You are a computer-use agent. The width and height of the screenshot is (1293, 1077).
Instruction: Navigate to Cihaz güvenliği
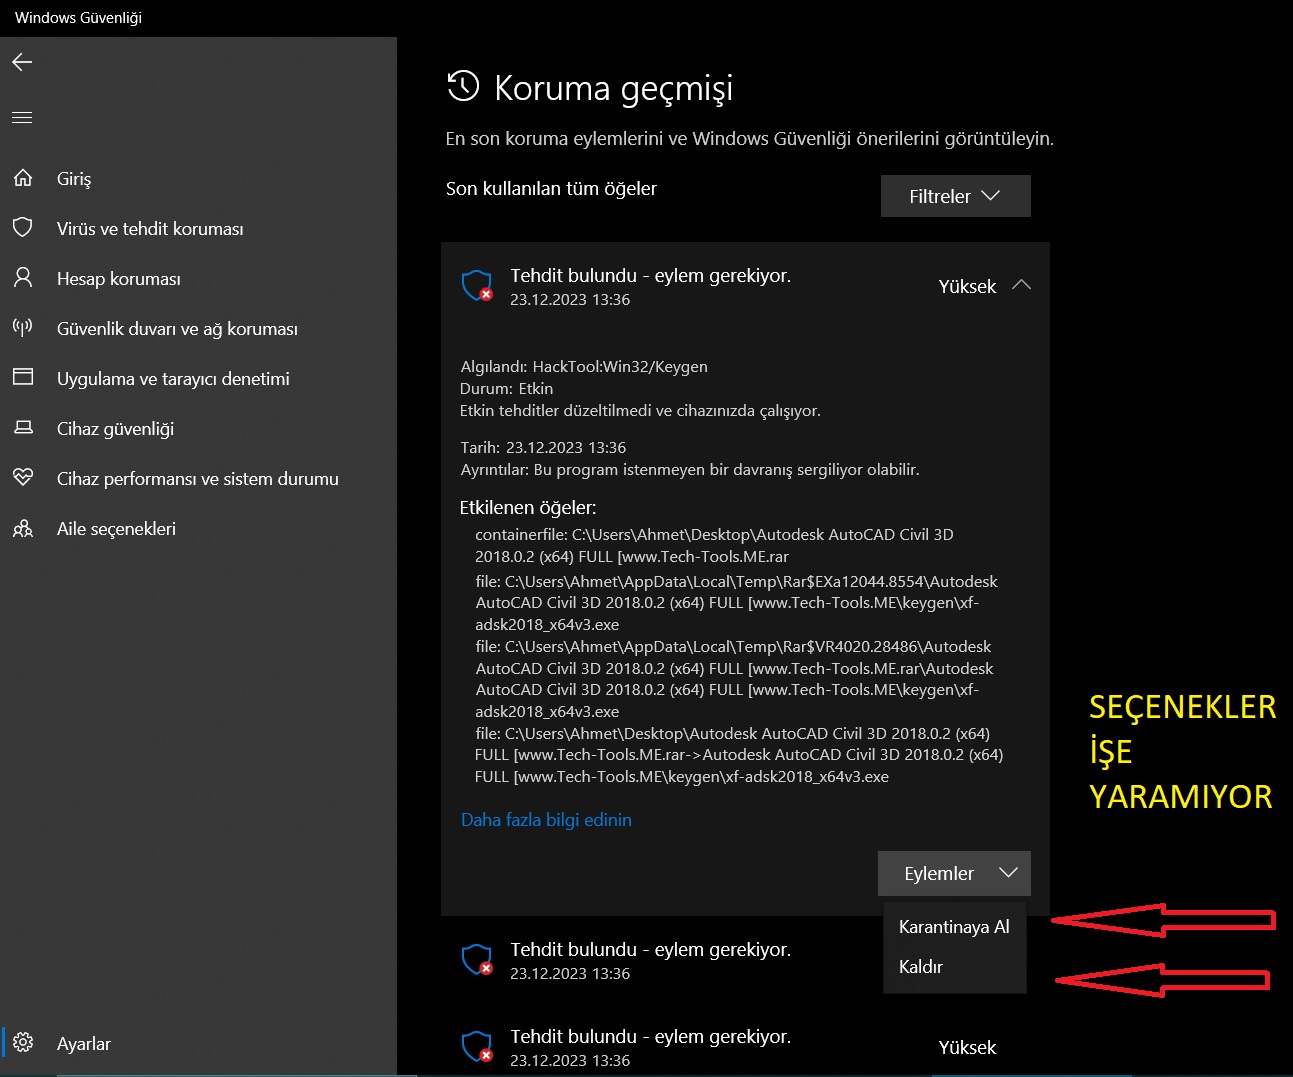tap(115, 428)
